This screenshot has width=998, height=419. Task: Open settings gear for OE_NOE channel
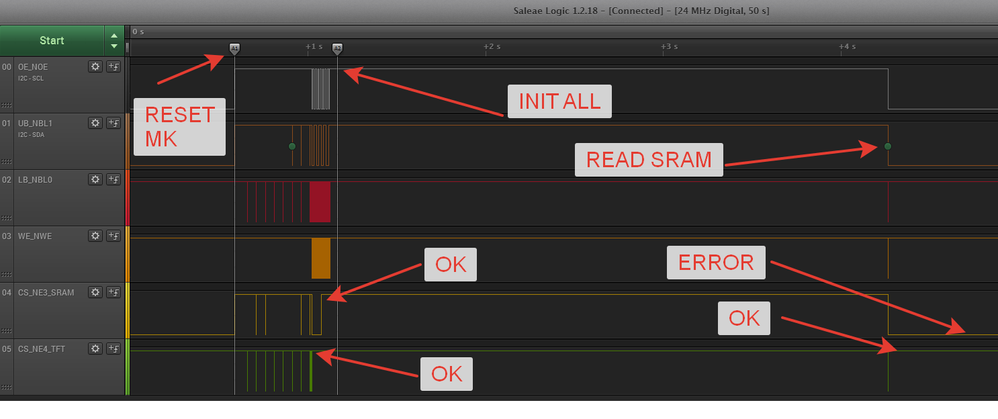point(95,67)
